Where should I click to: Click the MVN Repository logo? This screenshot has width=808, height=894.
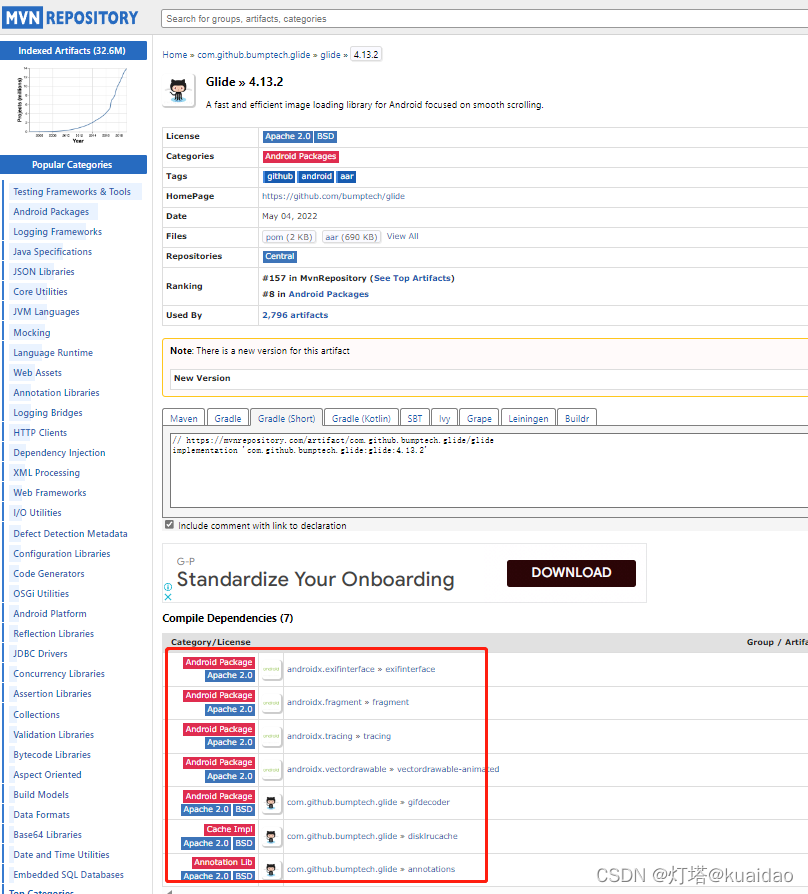[x=71, y=18]
